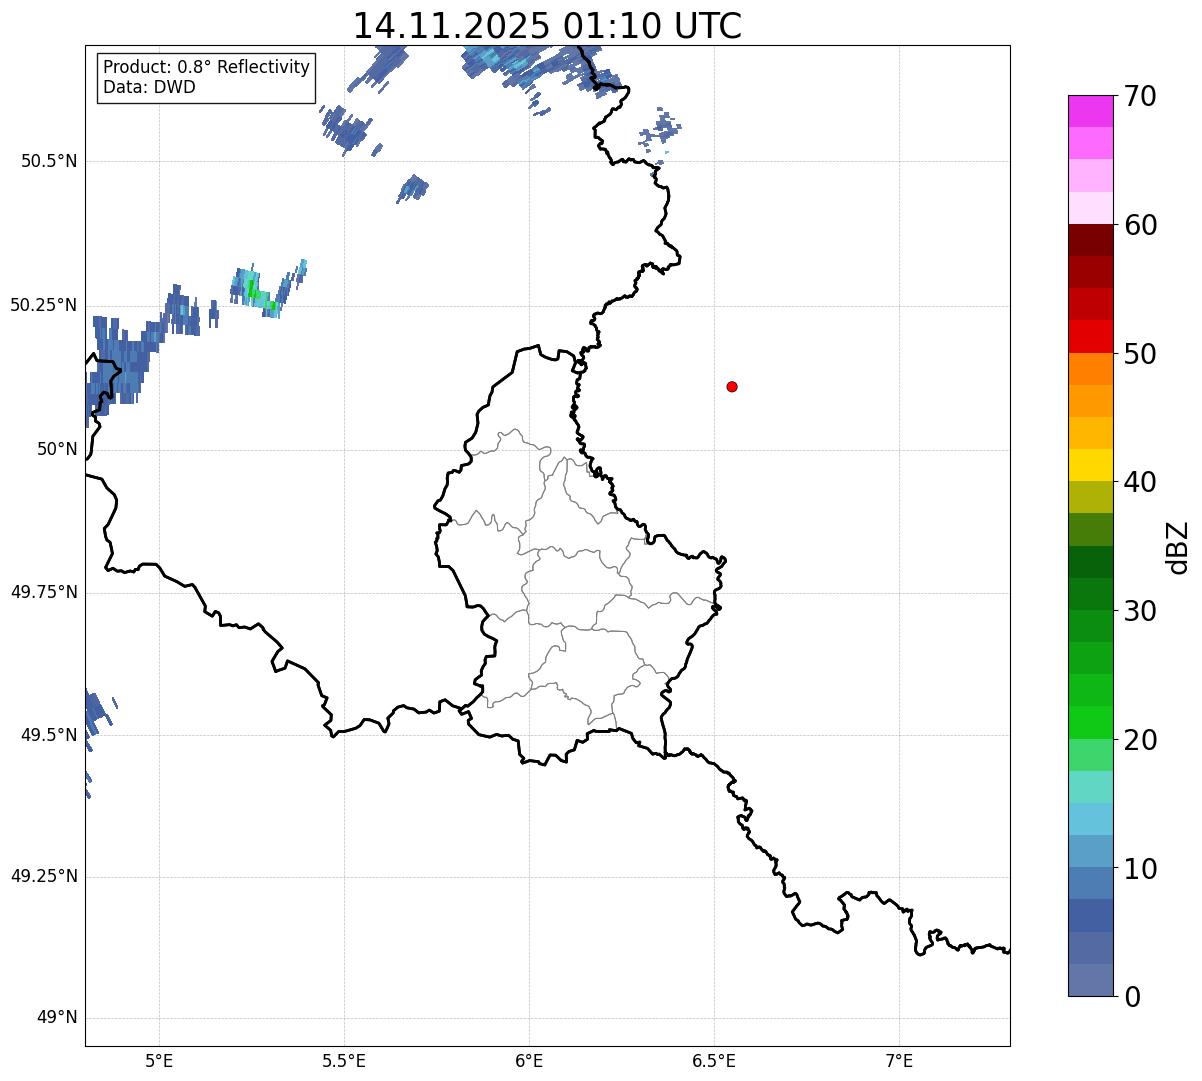Click longitude label 6°E
The width and height of the screenshot is (1202, 1081).
point(529,1061)
